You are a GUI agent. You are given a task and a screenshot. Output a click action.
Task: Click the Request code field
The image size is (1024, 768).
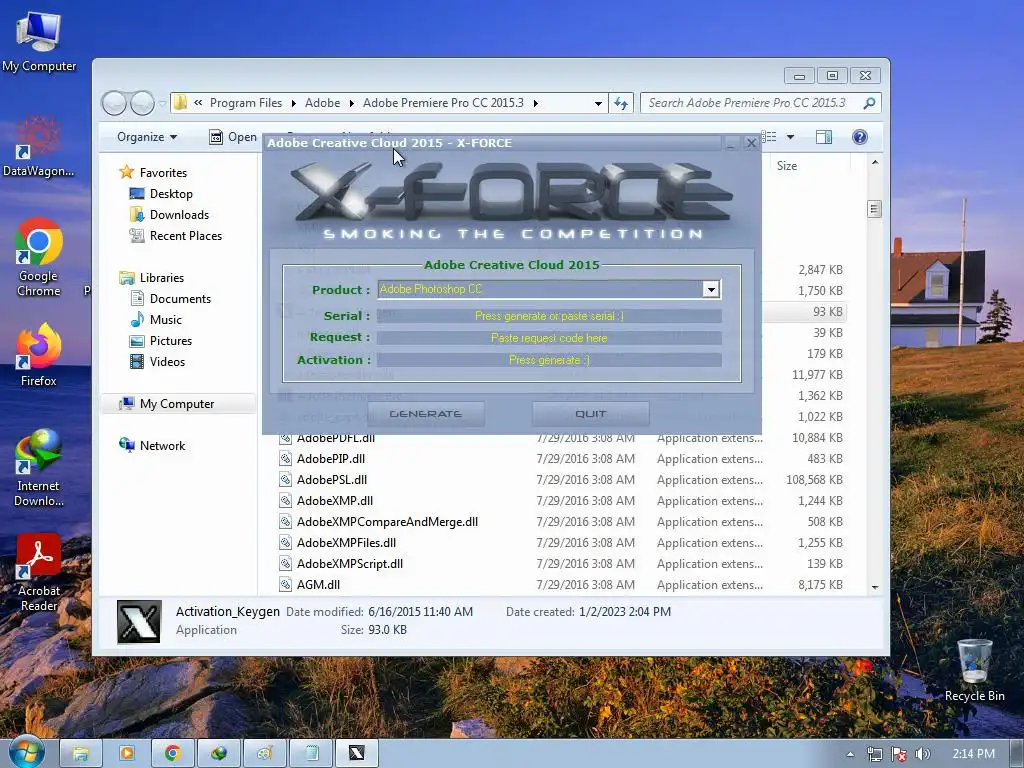pyautogui.click(x=549, y=338)
